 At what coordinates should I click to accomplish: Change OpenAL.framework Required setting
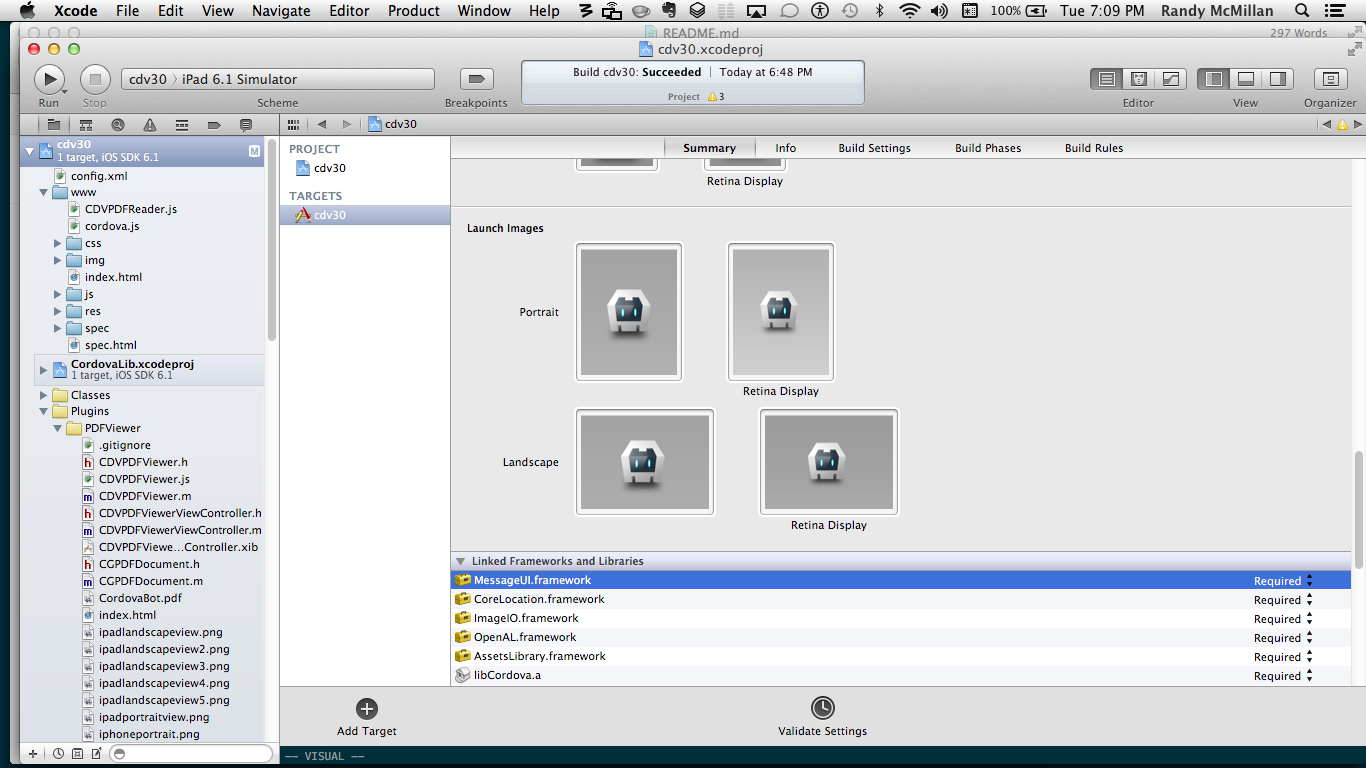[1284, 638]
